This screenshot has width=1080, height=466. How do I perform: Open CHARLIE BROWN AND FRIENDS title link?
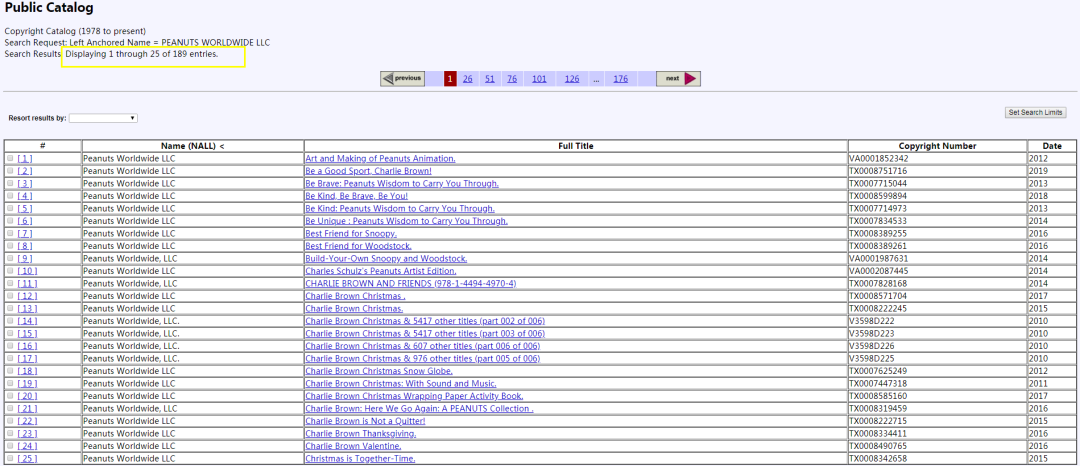411,284
